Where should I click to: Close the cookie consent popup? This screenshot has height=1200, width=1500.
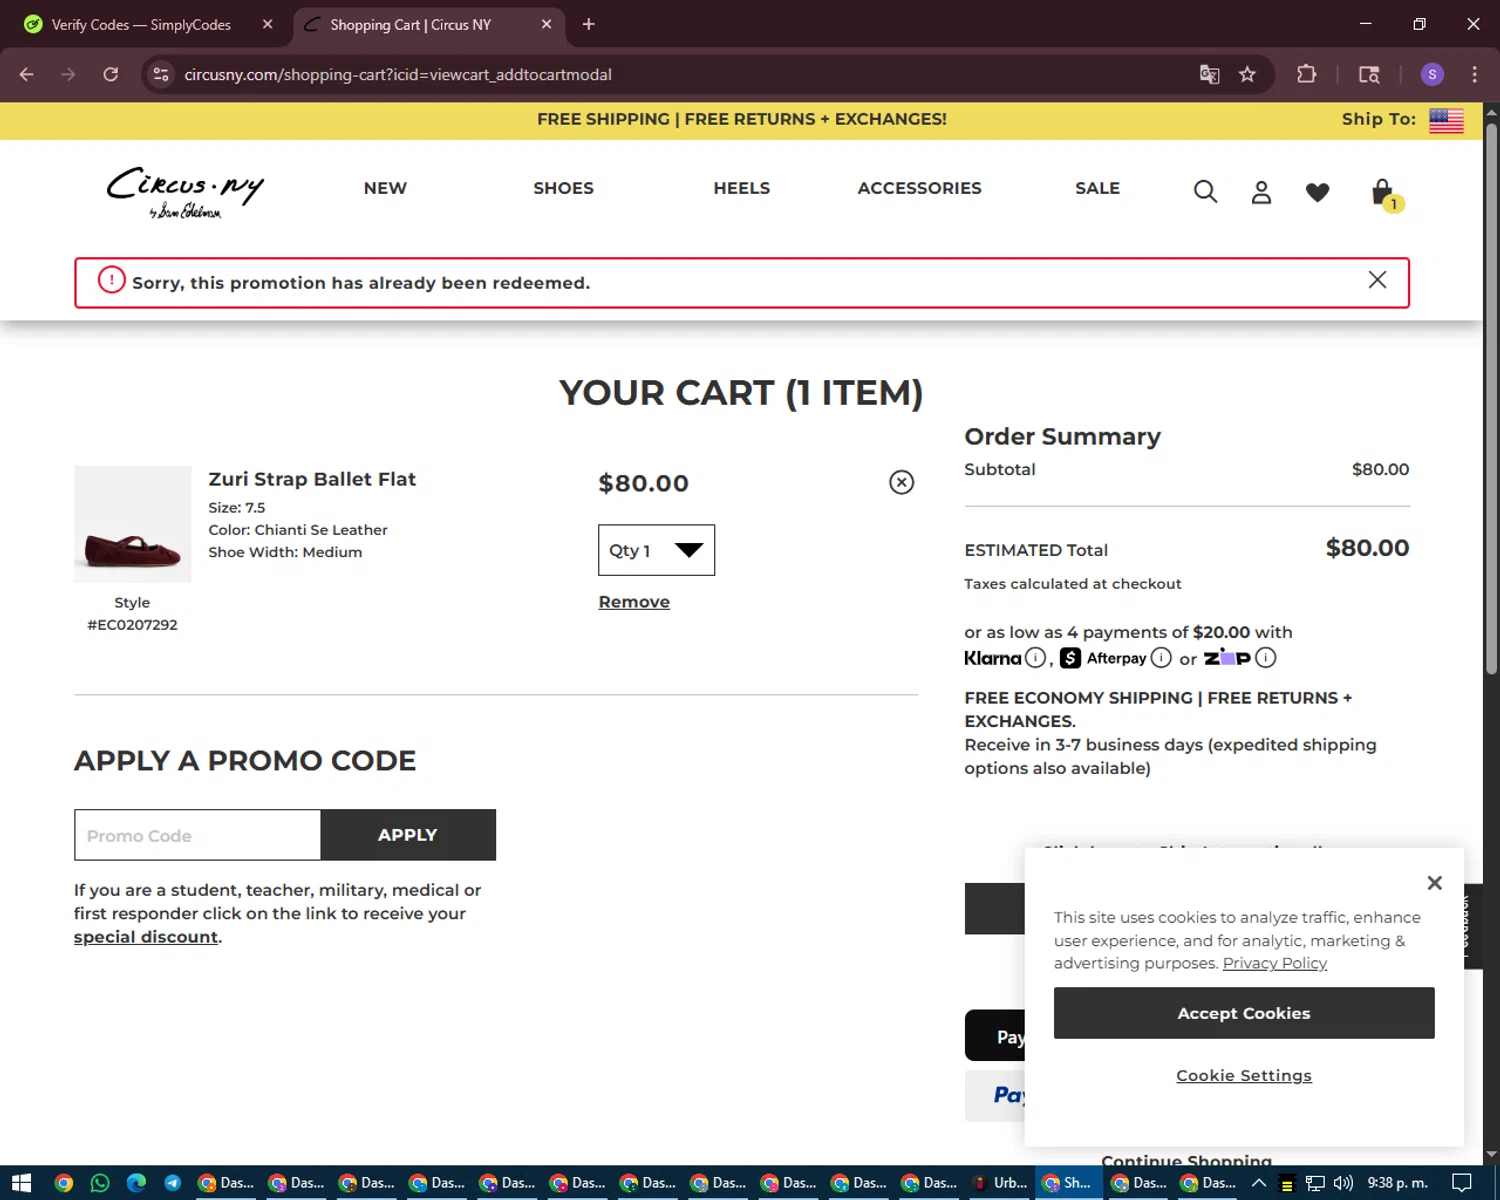coord(1434,882)
